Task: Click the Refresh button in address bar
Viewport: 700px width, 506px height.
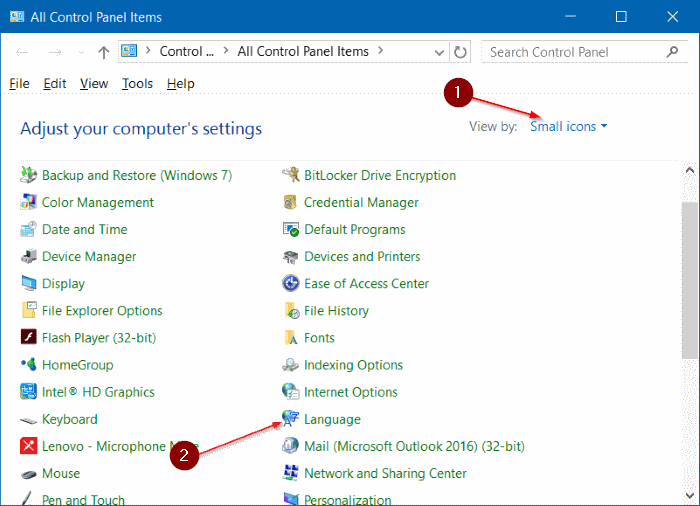Action: click(460, 52)
